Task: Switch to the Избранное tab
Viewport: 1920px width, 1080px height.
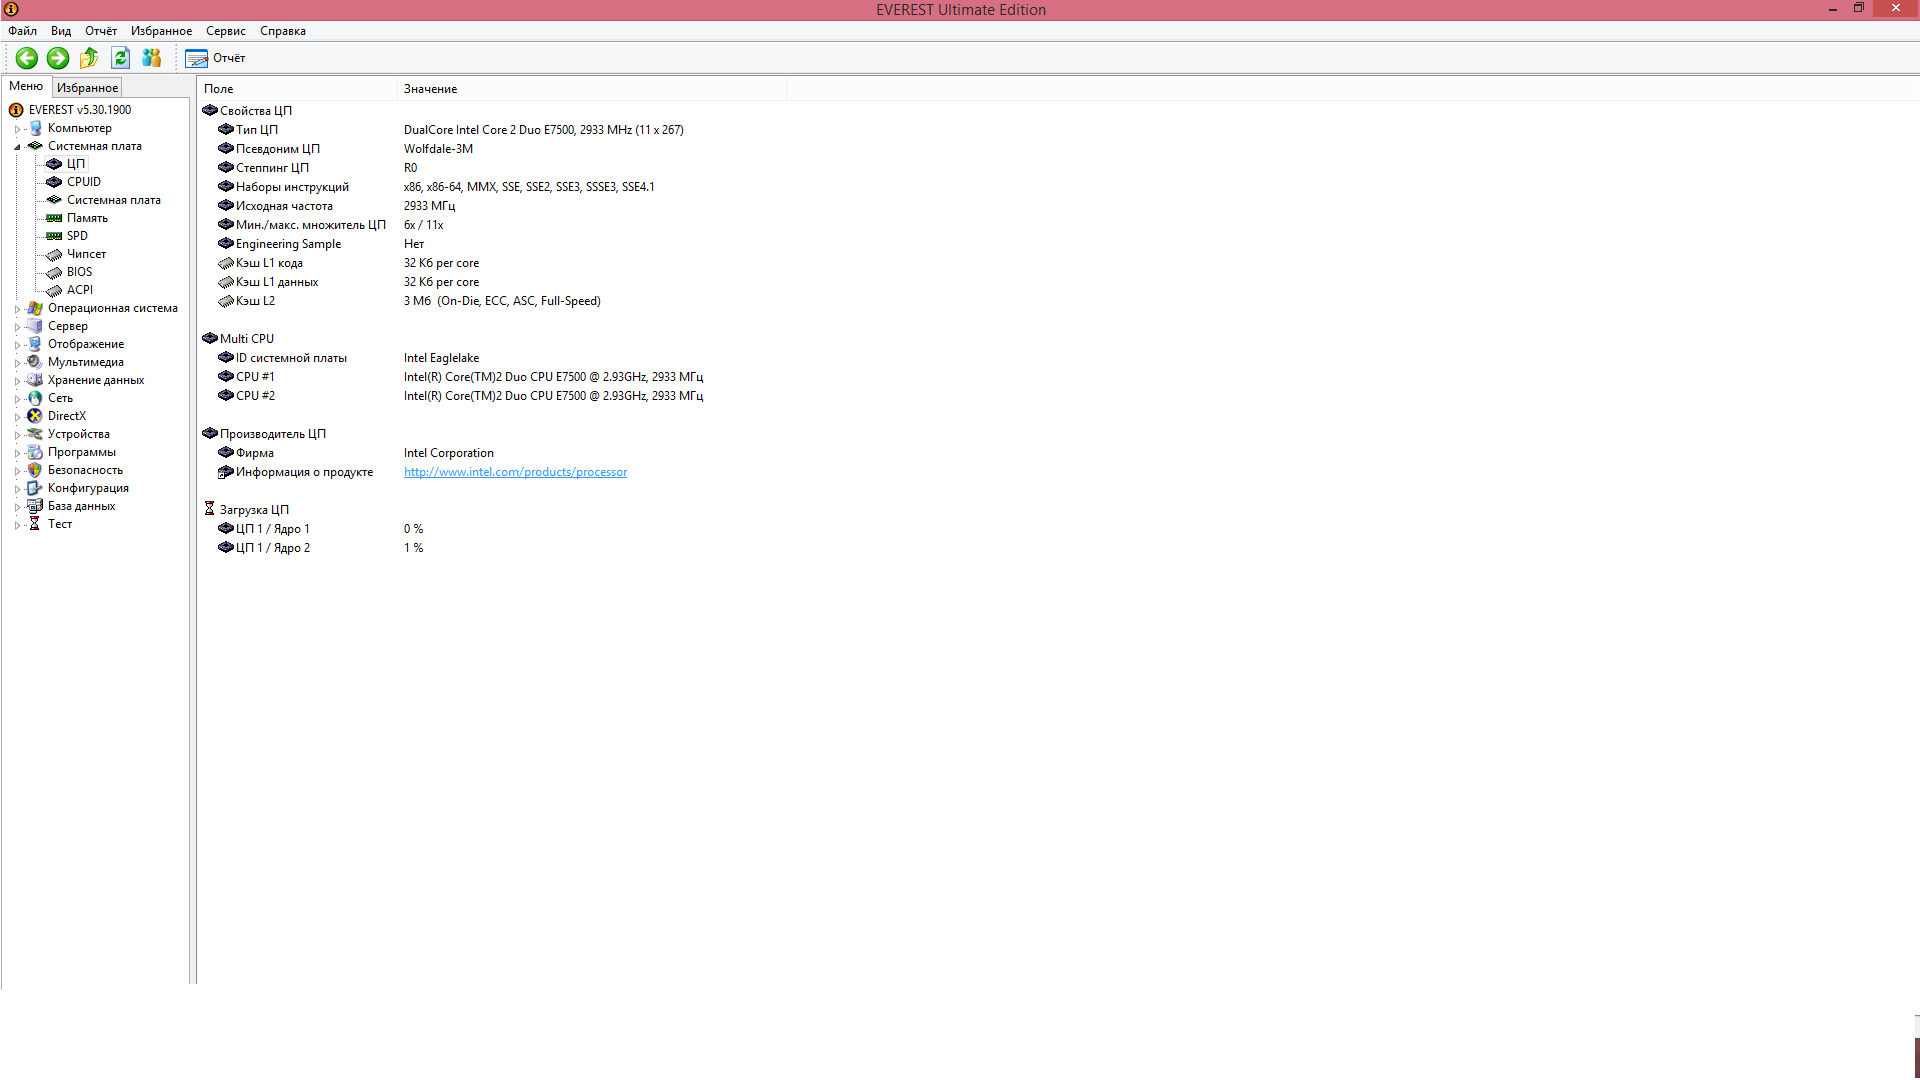Action: pyautogui.click(x=87, y=88)
